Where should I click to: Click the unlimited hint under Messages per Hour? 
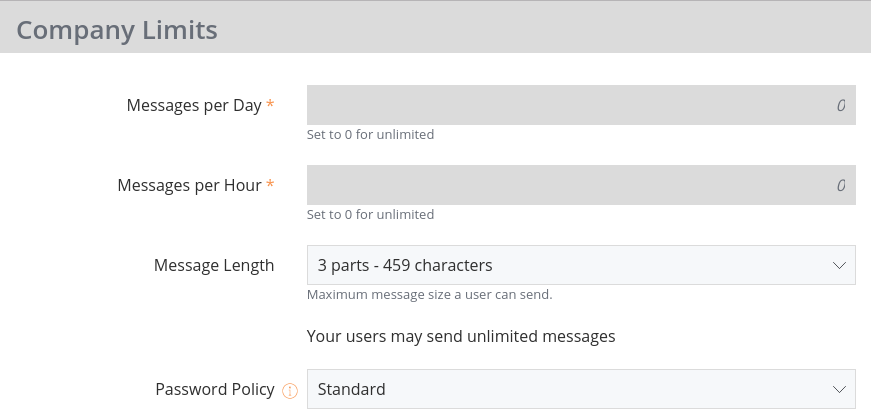(x=370, y=214)
